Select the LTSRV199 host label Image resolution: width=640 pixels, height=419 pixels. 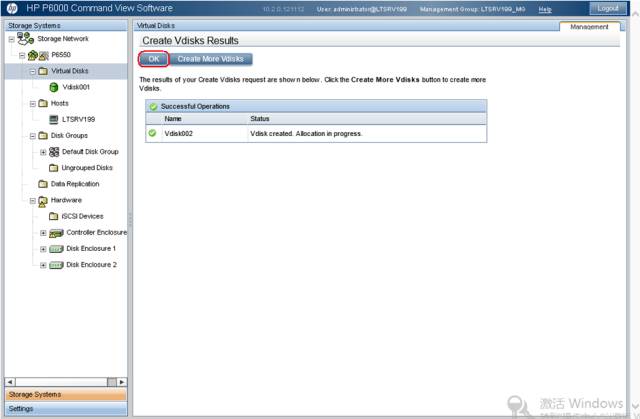[78, 120]
